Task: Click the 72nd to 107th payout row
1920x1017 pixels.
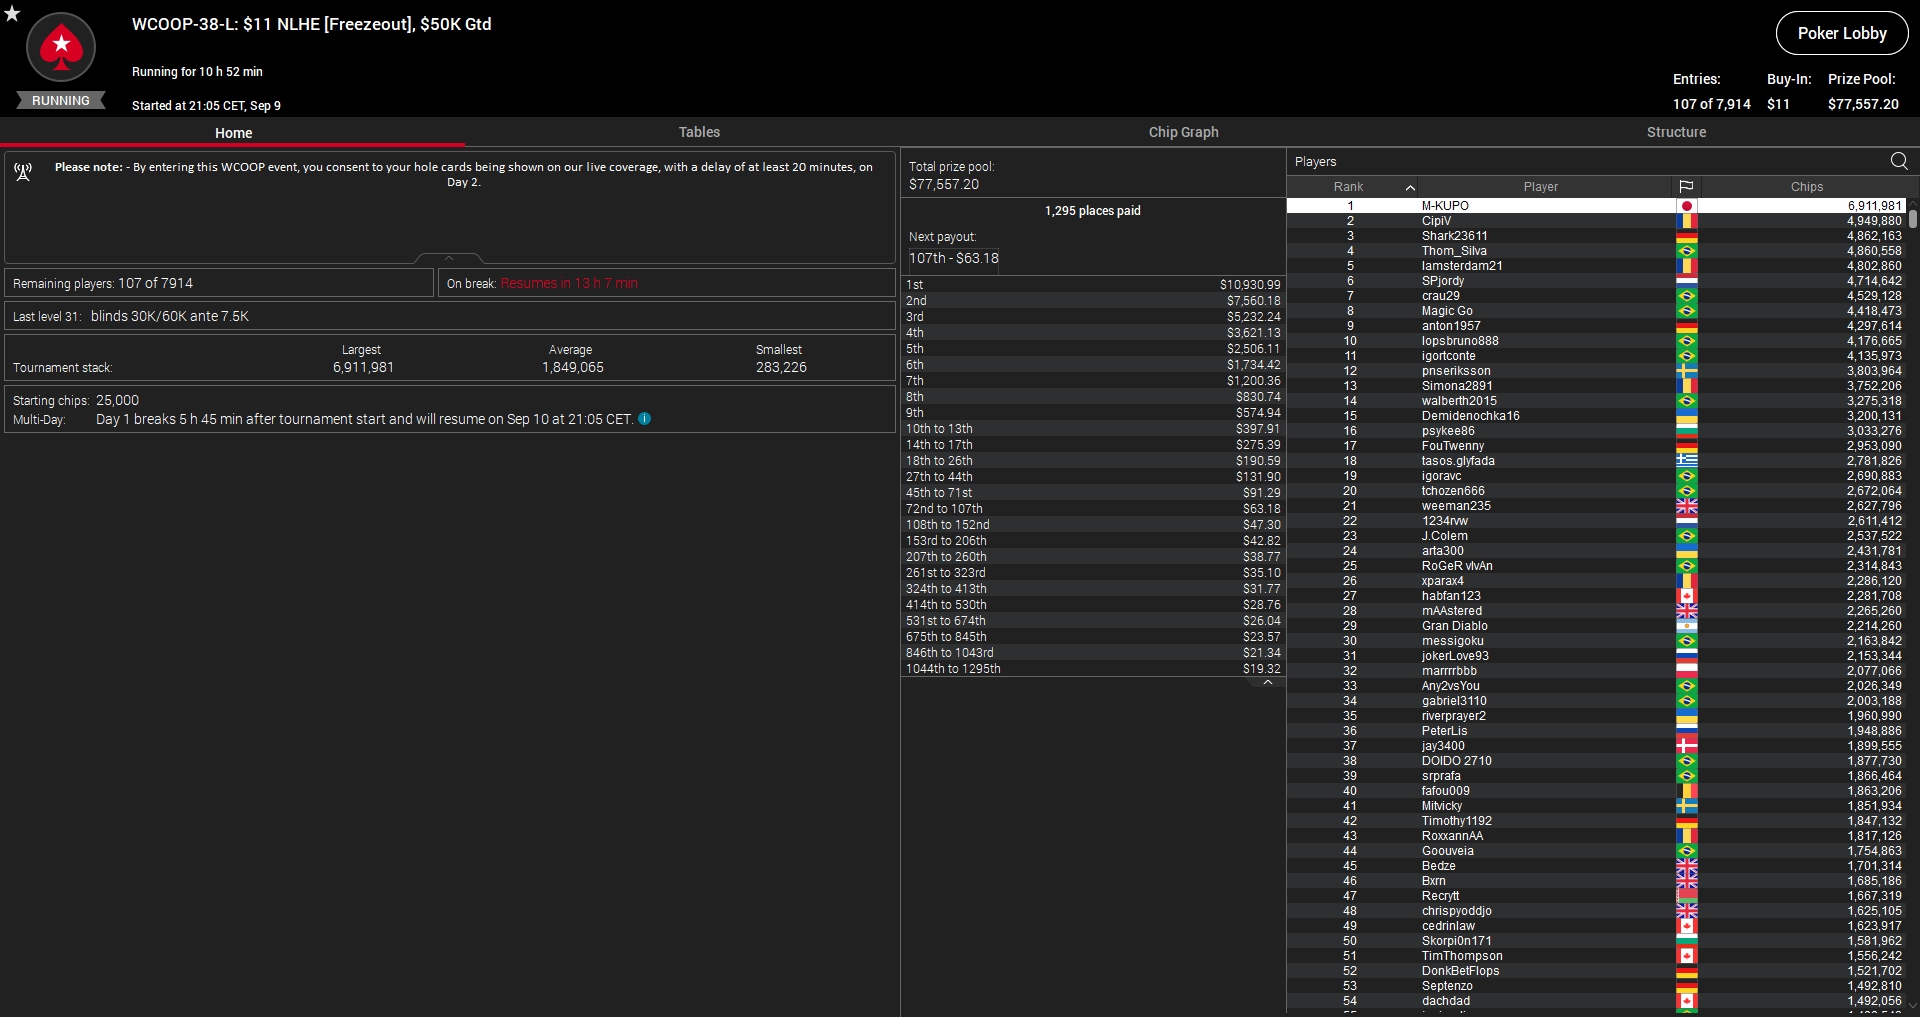Action: coord(1093,509)
